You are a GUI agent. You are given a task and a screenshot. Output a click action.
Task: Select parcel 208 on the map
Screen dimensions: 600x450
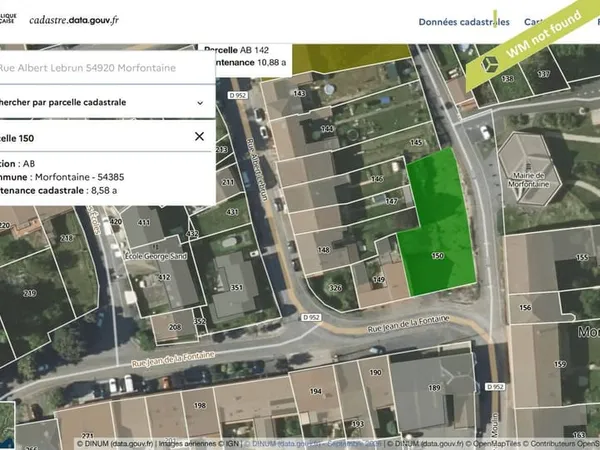coord(175,327)
